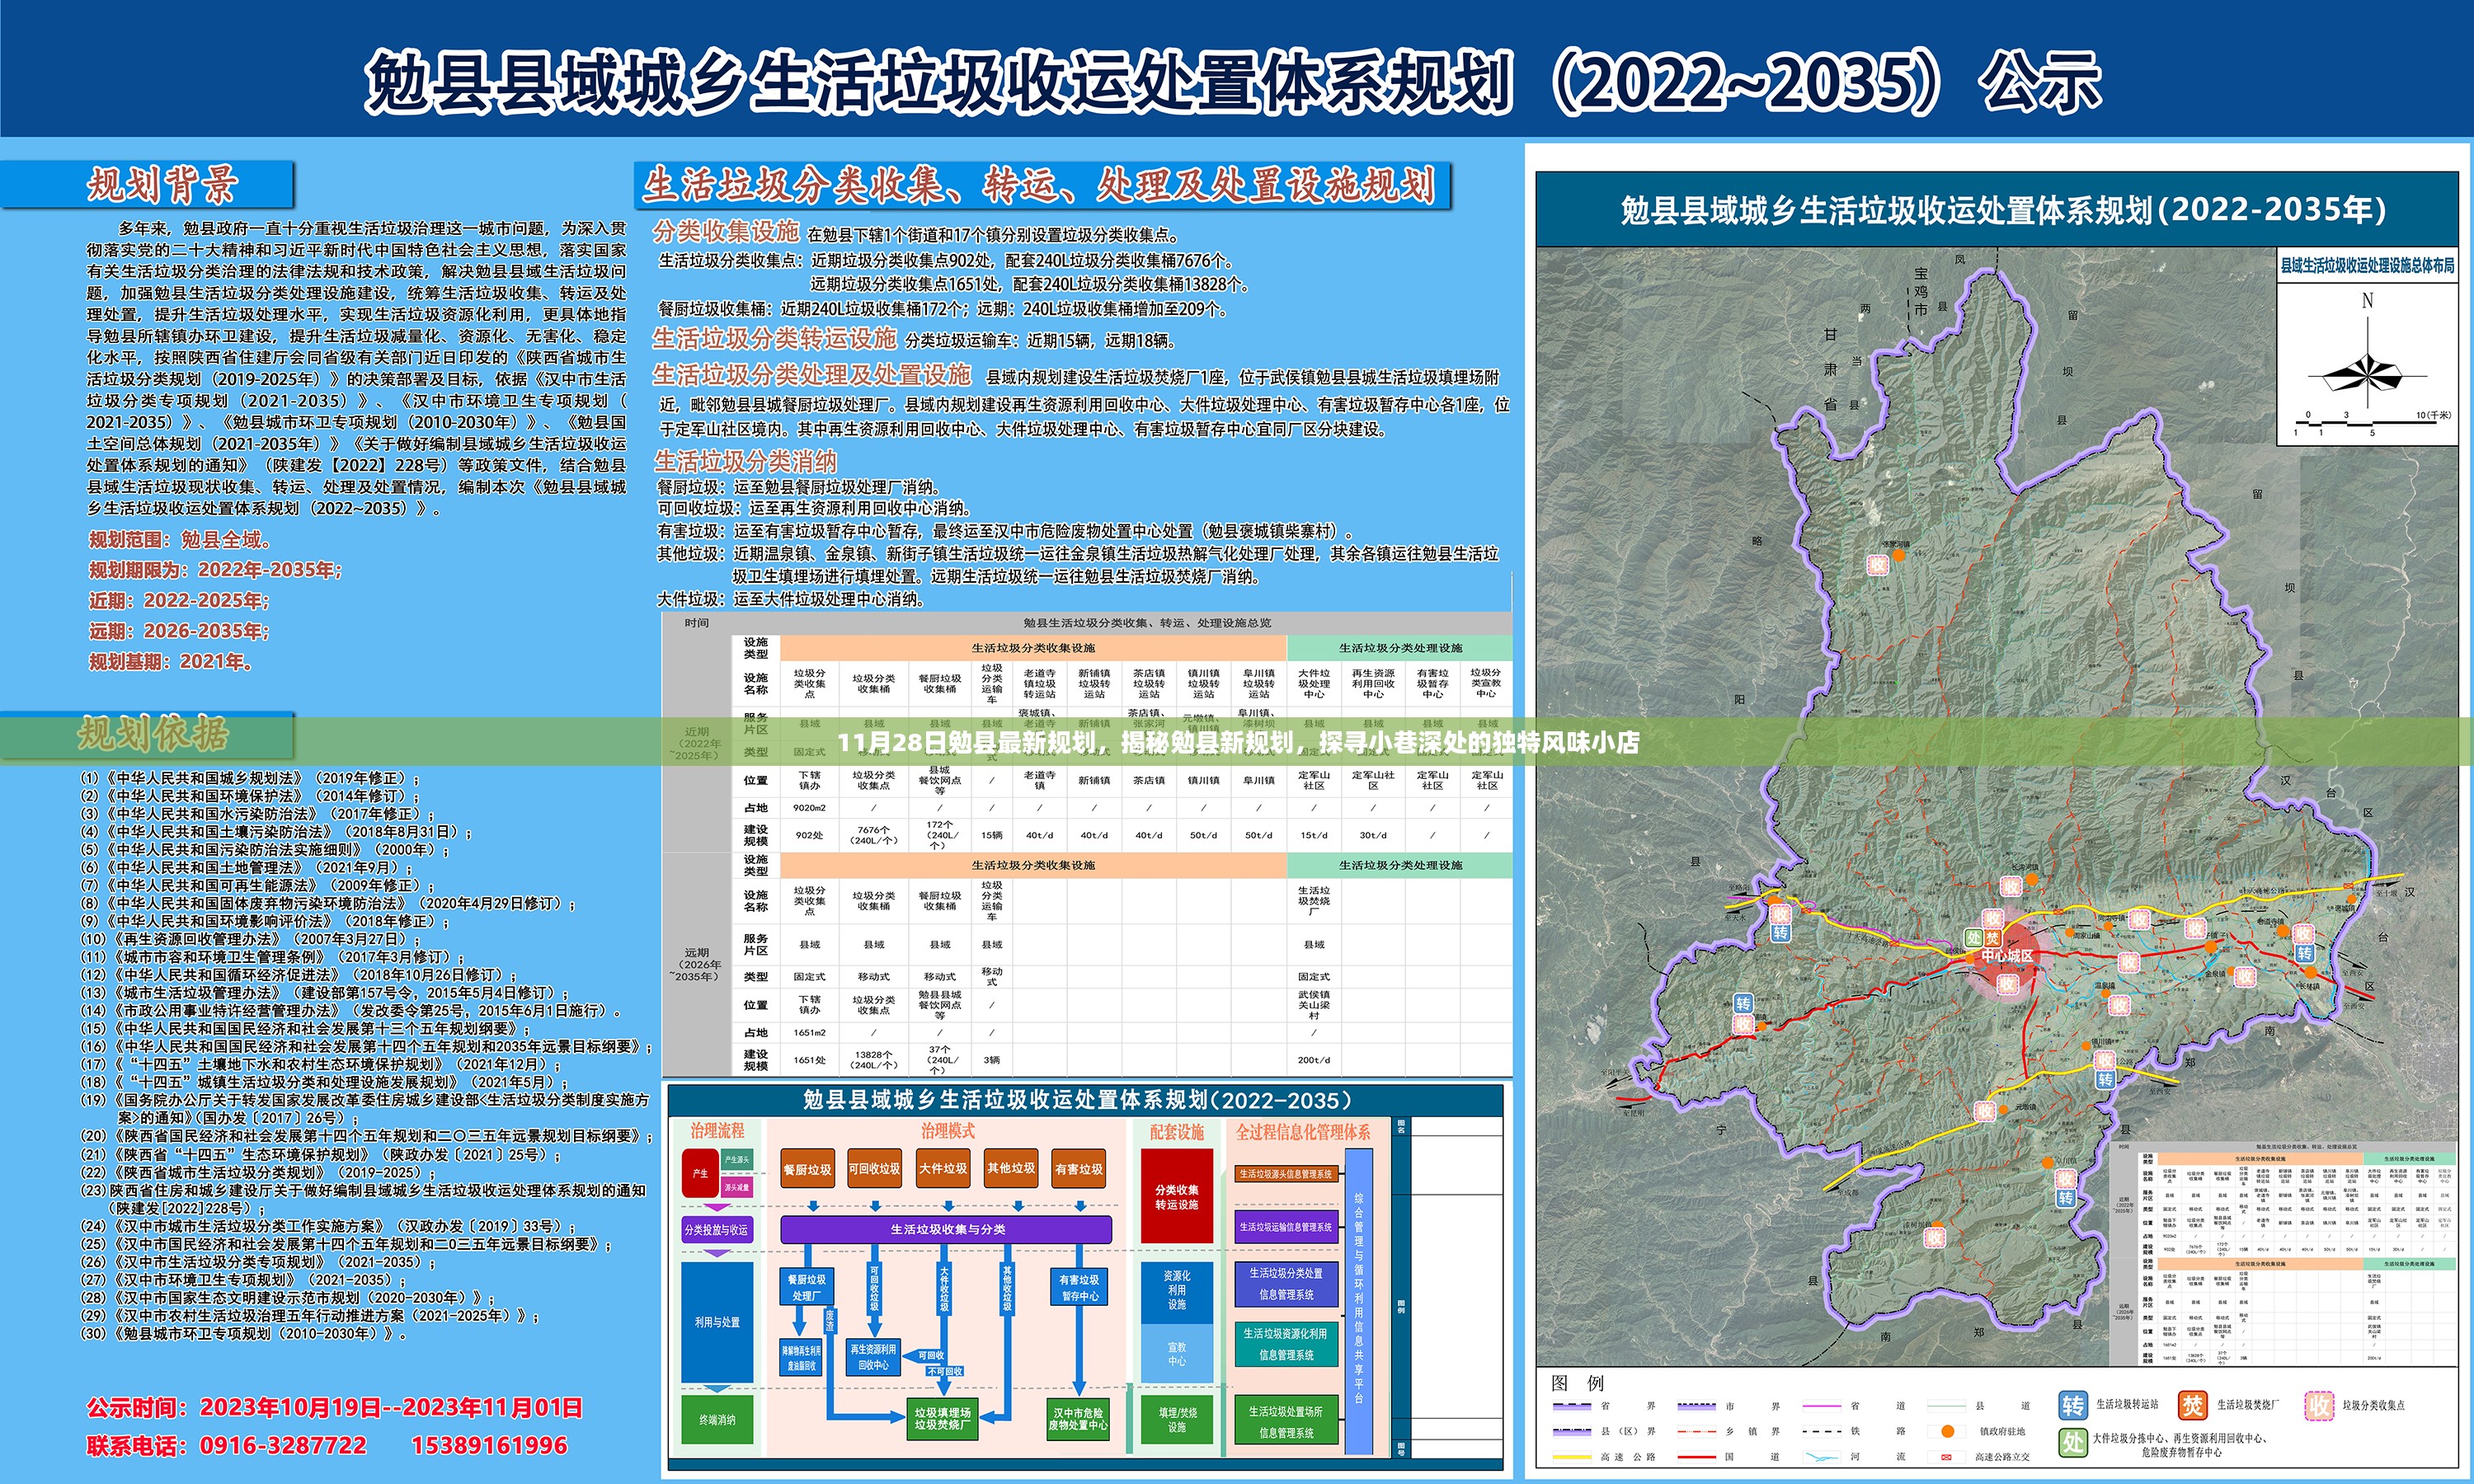This screenshot has width=2474, height=1484.
Task: Click the 全过程信息化管理体系 column heading
Action: pyautogui.click(x=1303, y=1131)
